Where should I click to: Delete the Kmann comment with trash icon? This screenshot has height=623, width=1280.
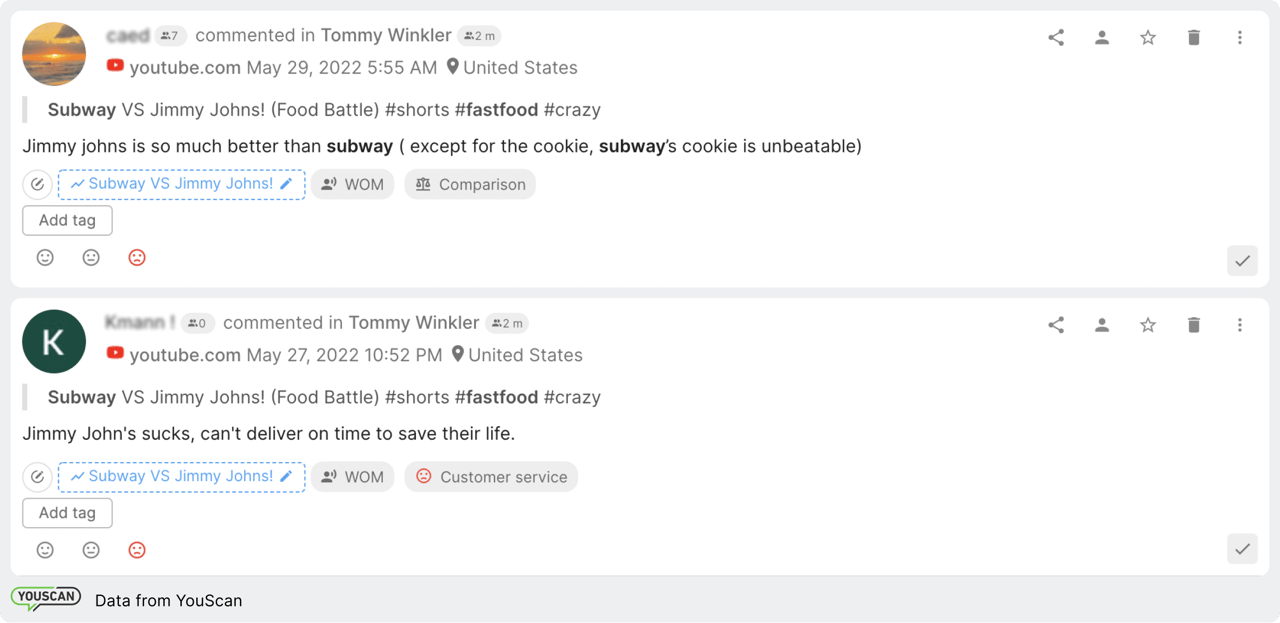[x=1193, y=325]
